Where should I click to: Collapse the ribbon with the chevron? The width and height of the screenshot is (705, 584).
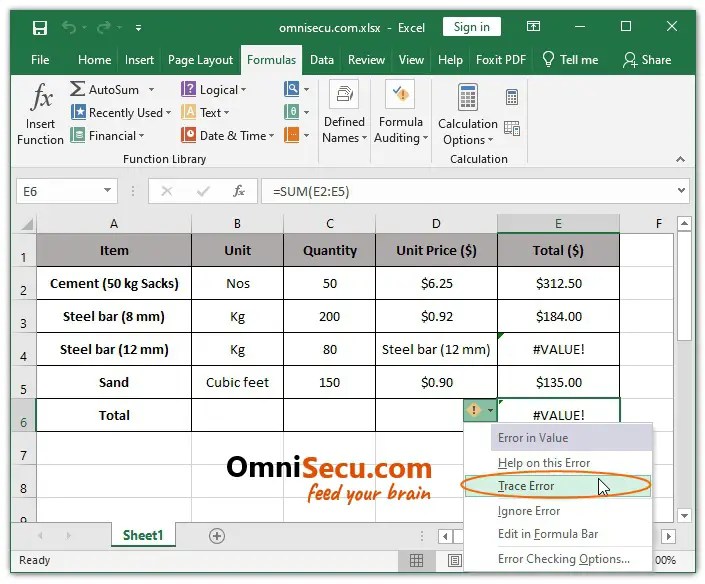coord(680,159)
